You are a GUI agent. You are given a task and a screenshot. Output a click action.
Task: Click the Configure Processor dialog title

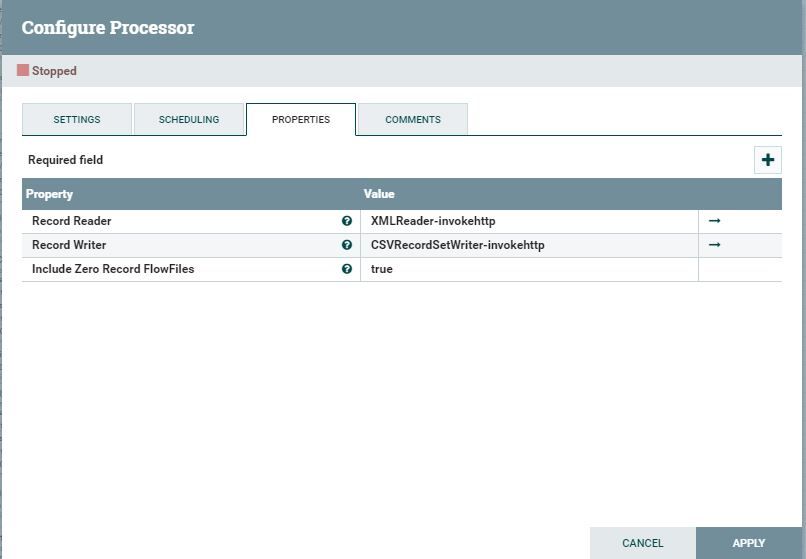pos(108,27)
